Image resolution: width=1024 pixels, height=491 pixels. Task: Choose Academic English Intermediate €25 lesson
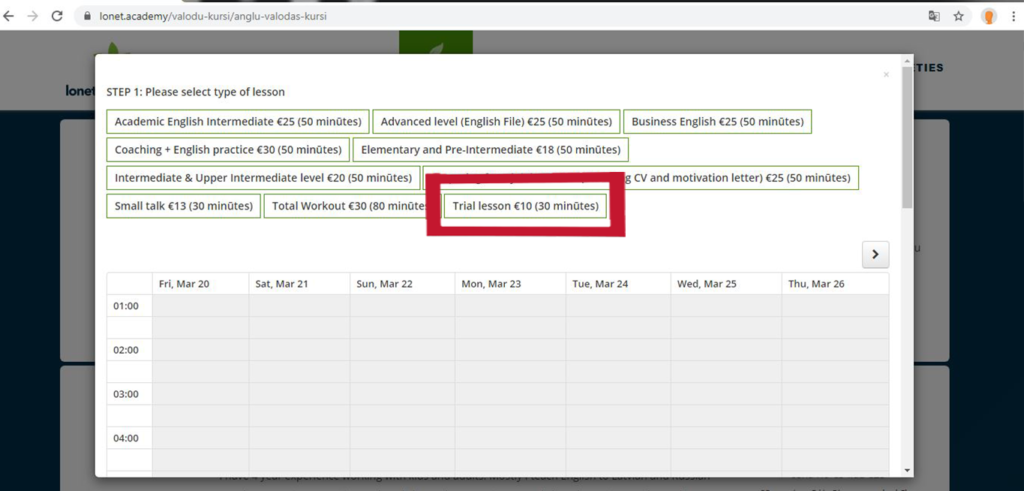[x=237, y=121]
